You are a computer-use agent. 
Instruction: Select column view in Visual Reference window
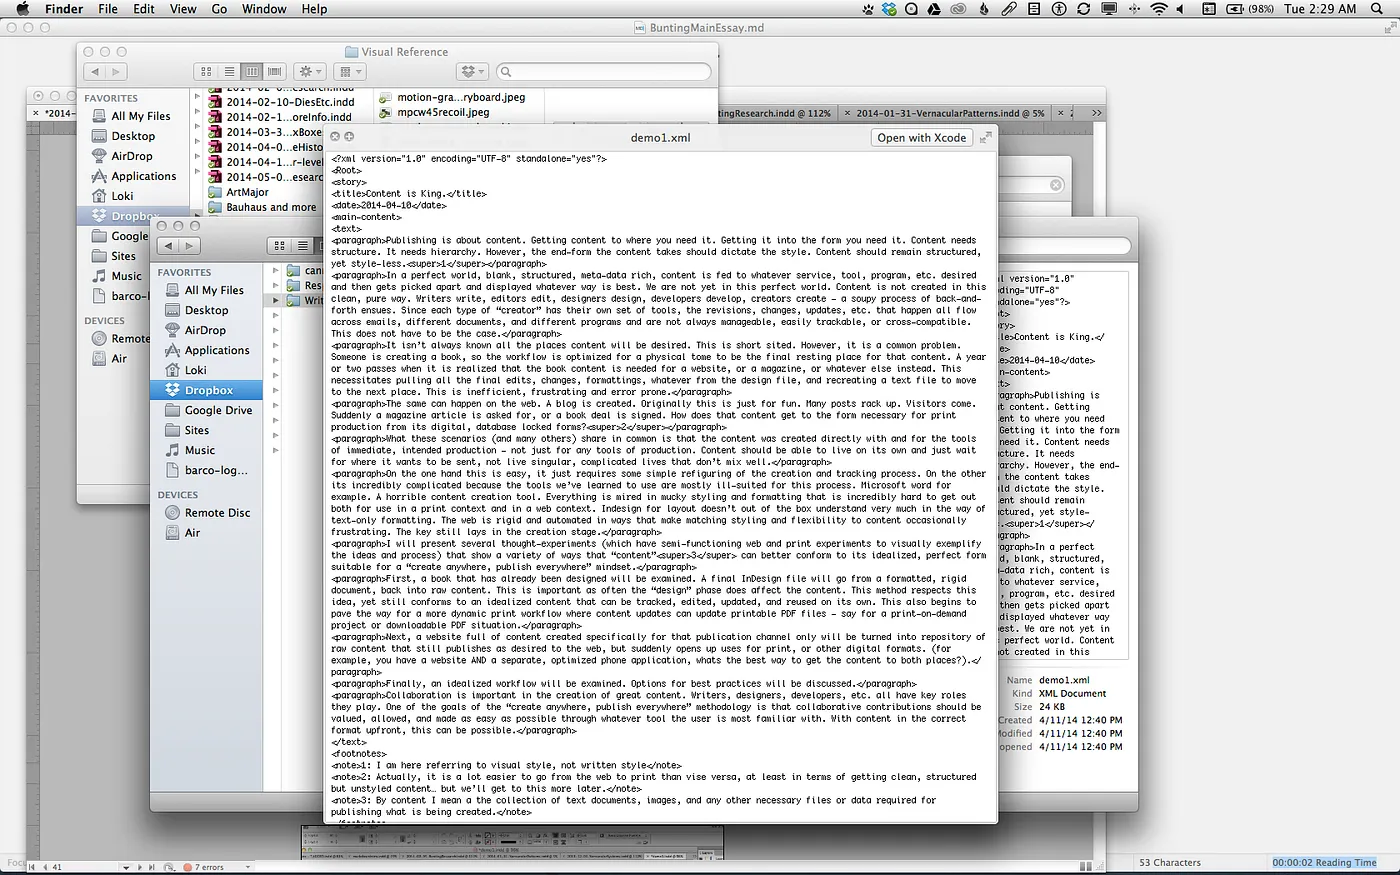pyautogui.click(x=252, y=72)
